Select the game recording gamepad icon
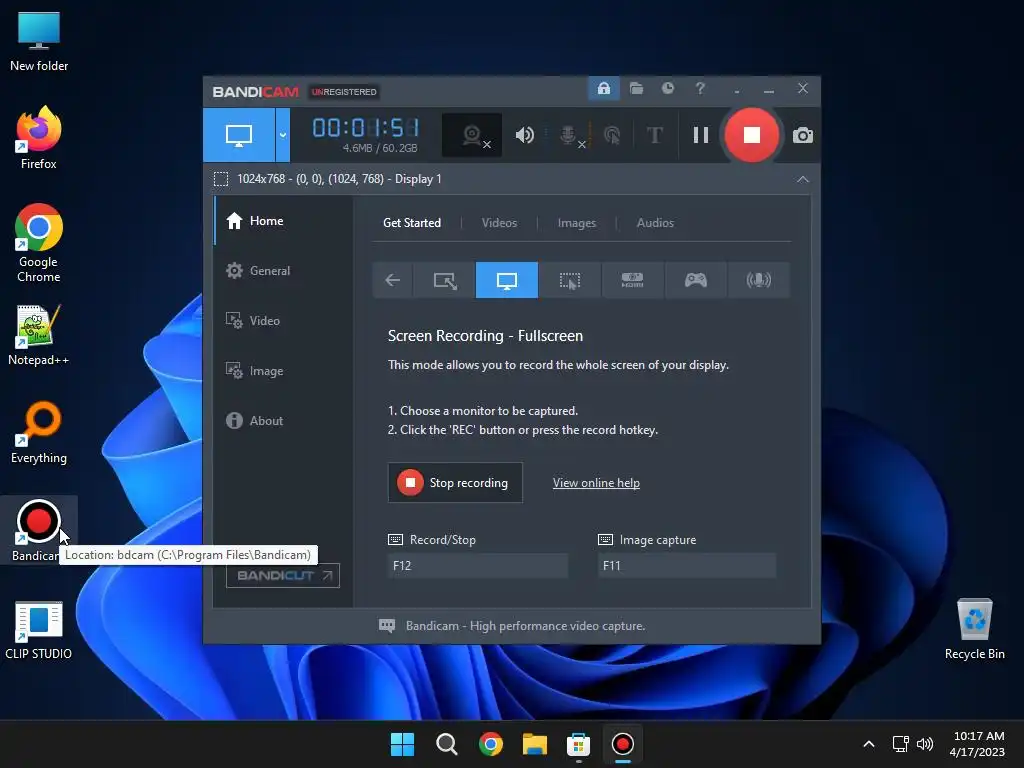The image size is (1024, 768). click(696, 280)
